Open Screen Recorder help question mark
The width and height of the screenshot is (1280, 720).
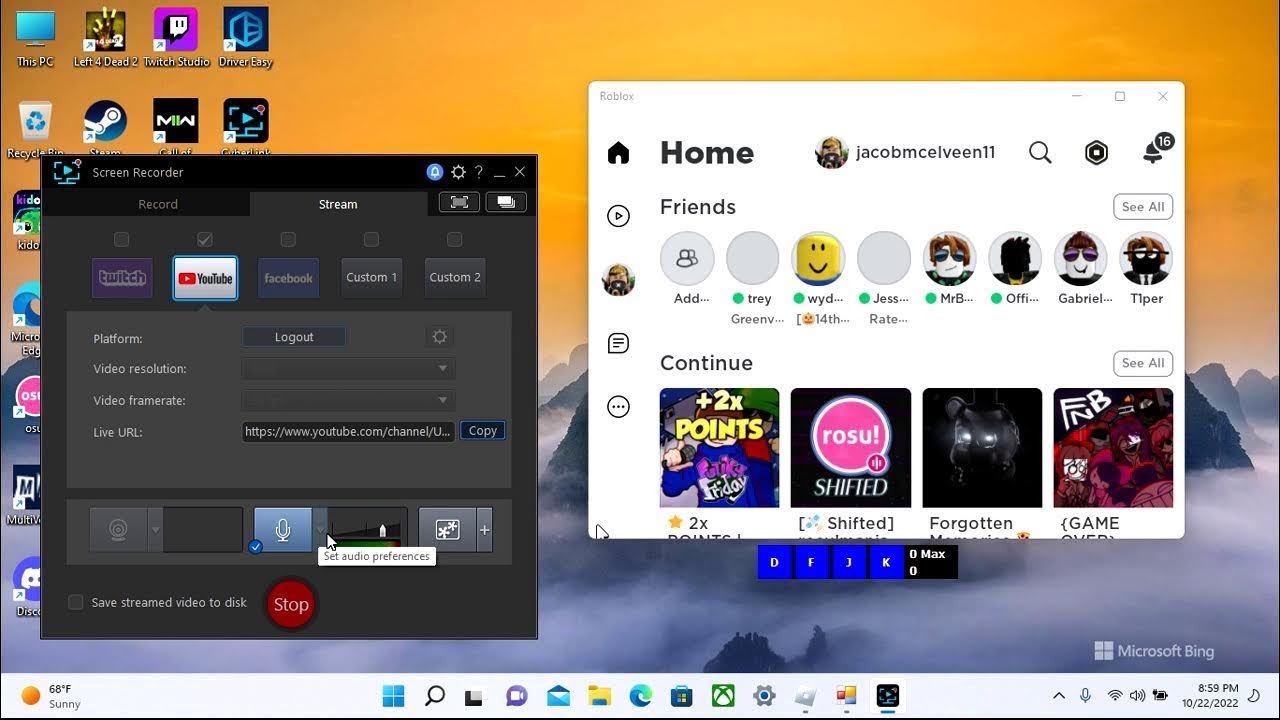tap(479, 172)
